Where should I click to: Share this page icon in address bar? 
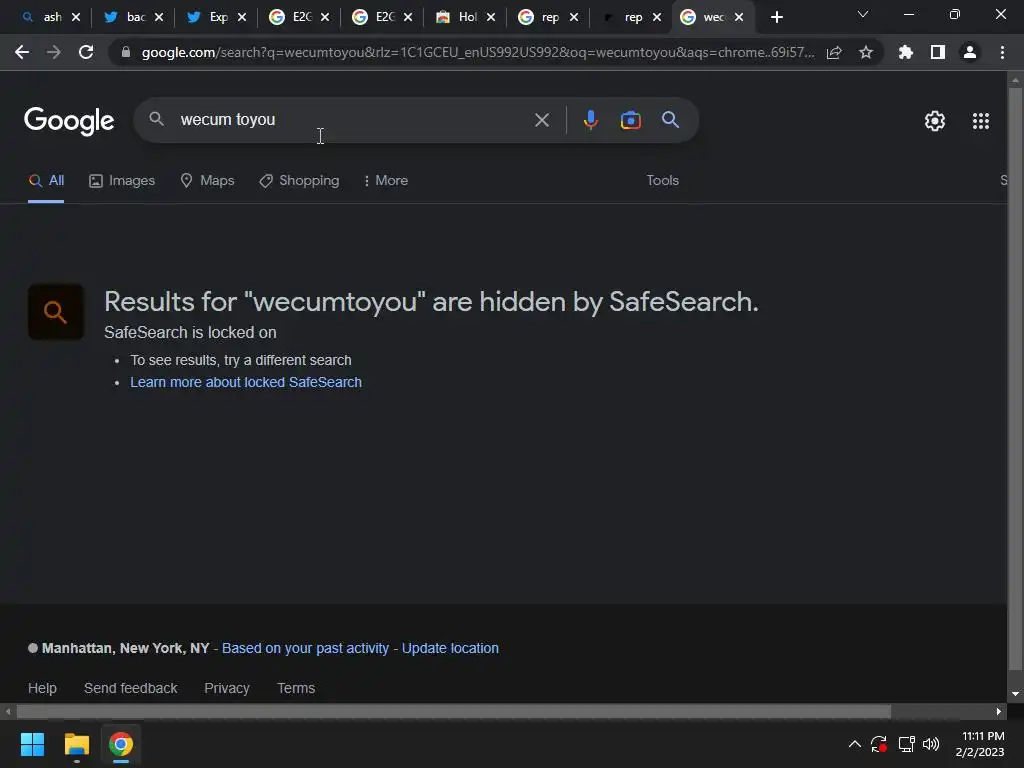coord(834,52)
